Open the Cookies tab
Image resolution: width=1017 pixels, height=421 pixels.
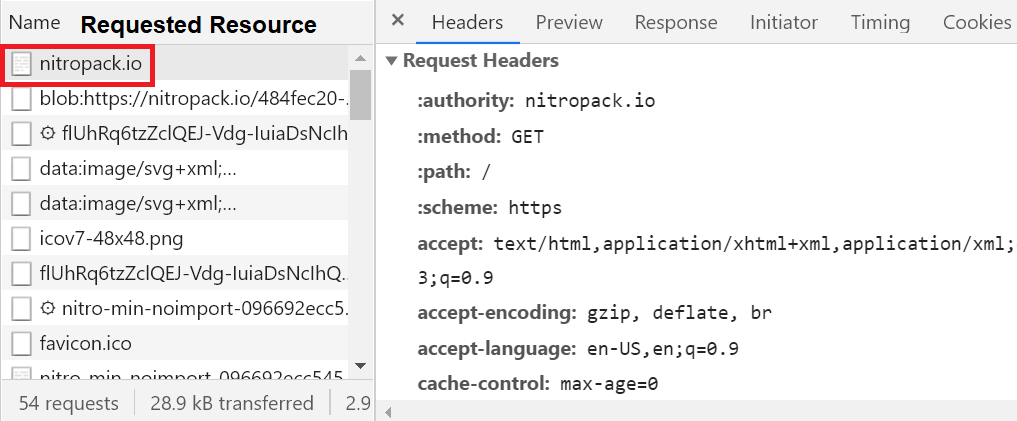pos(977,23)
